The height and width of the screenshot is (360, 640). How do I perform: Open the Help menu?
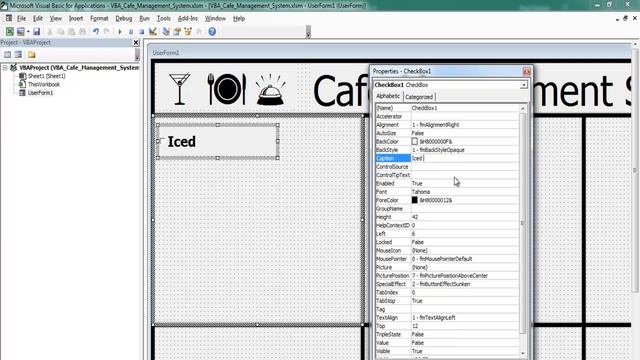click(239, 18)
